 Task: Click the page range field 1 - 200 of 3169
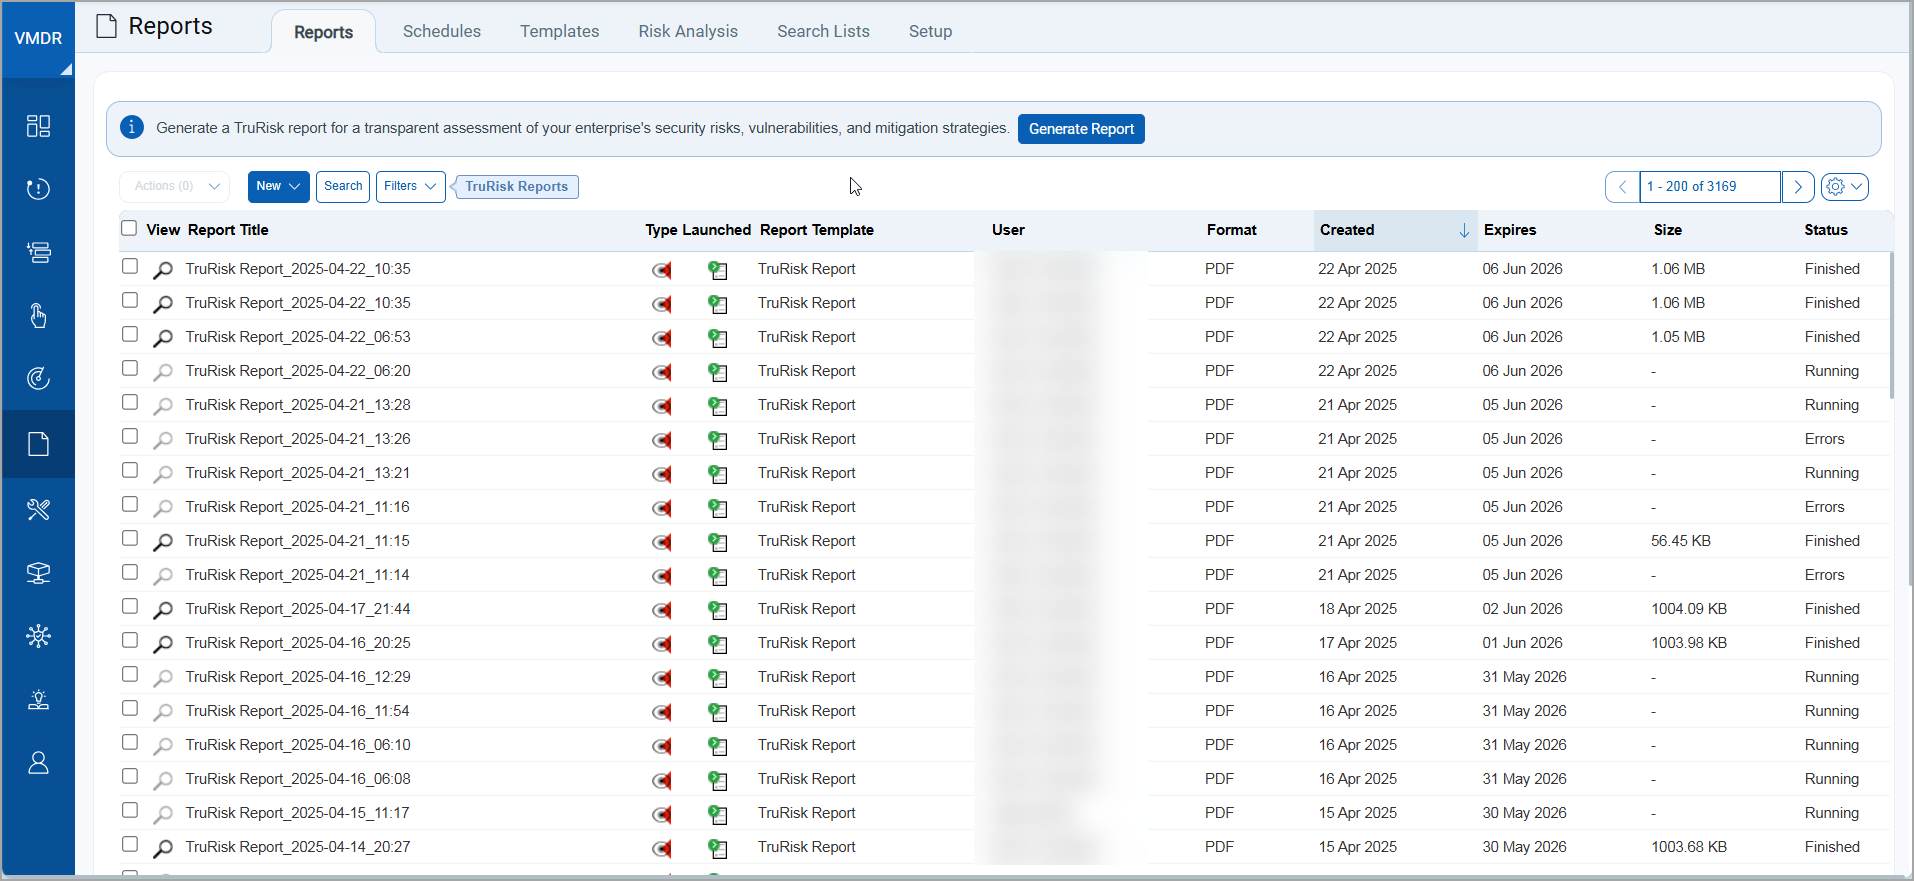(x=1710, y=187)
